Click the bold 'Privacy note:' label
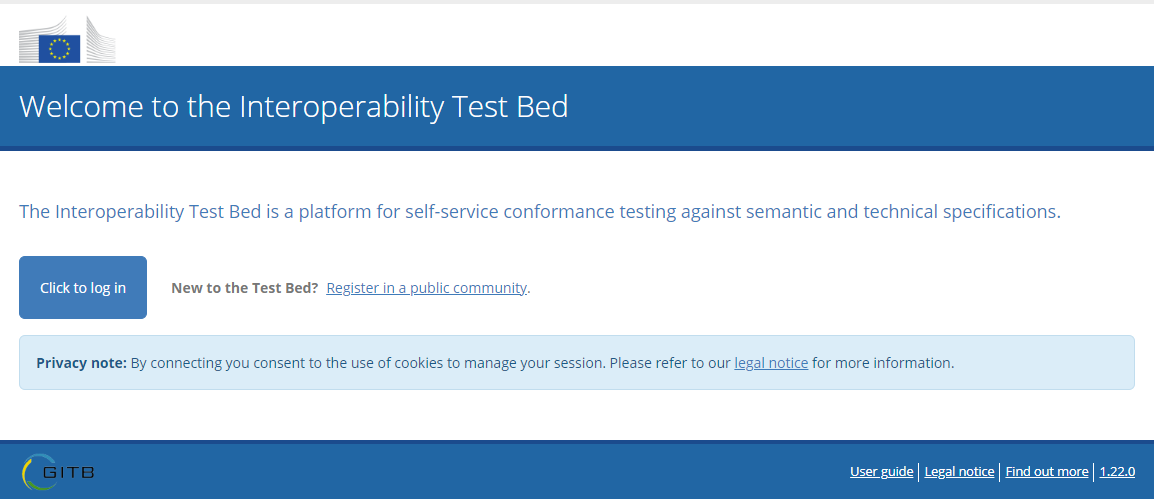 (82, 363)
